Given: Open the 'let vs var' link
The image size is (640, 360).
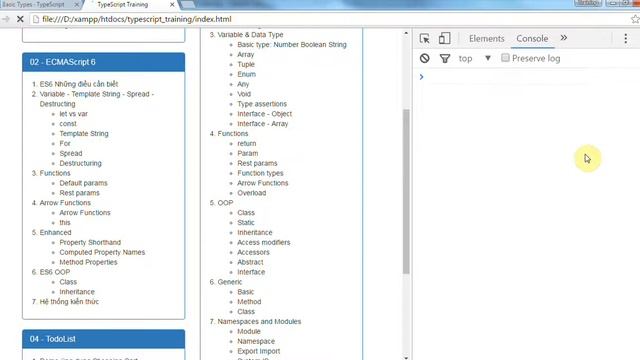Looking at the screenshot, I should click(x=73, y=114).
